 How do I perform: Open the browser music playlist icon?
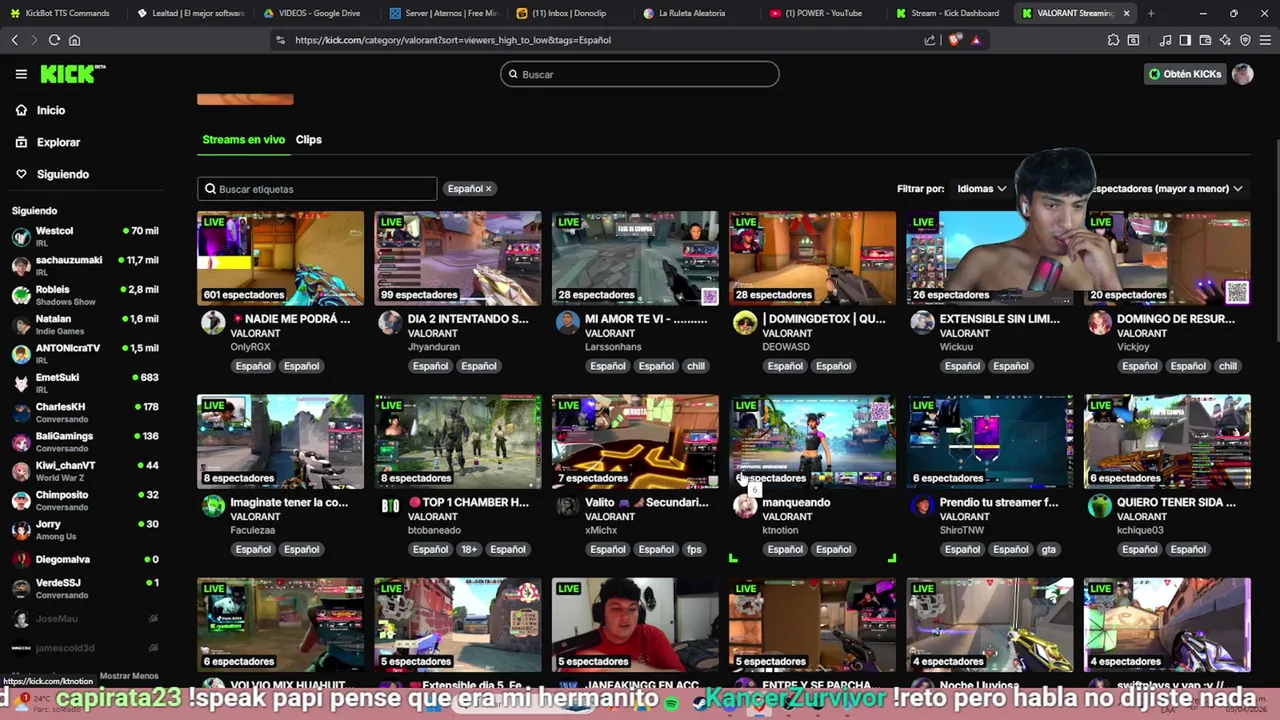point(1165,40)
